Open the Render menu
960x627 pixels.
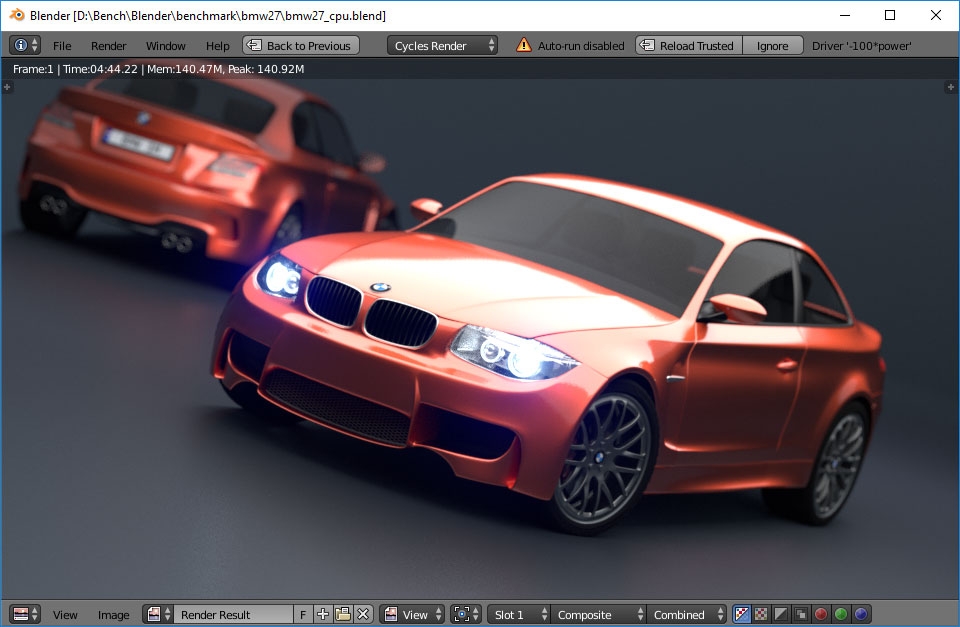point(108,46)
